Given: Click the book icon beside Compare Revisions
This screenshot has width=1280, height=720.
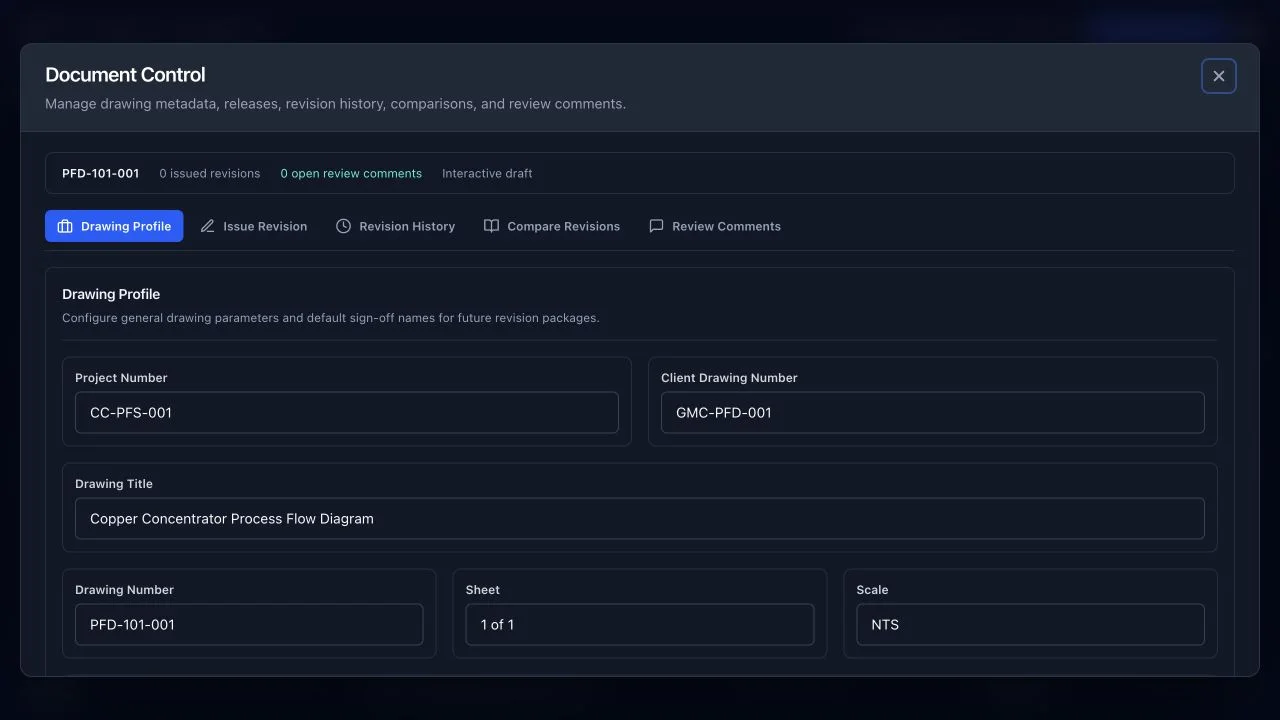Looking at the screenshot, I should click(491, 226).
